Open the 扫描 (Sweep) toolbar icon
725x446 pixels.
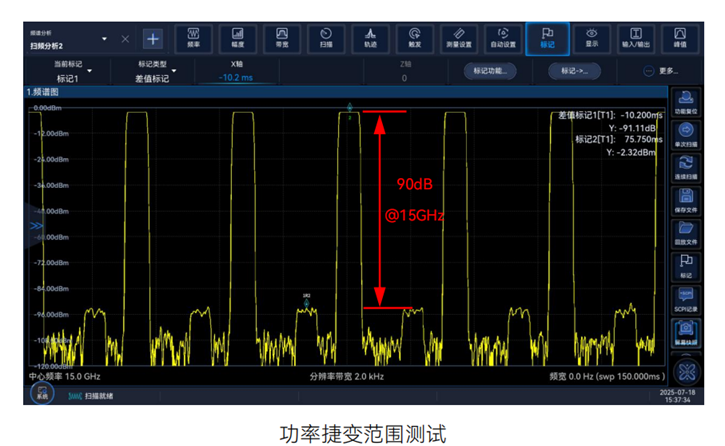click(x=325, y=38)
